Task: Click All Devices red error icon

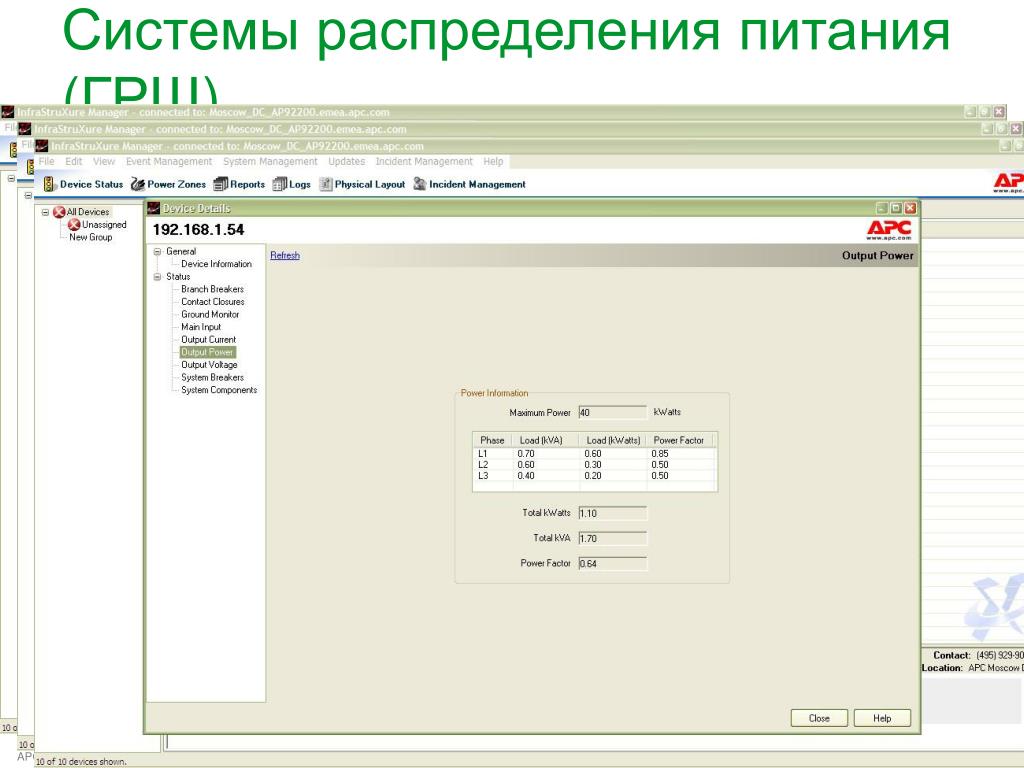Action: tap(59, 212)
